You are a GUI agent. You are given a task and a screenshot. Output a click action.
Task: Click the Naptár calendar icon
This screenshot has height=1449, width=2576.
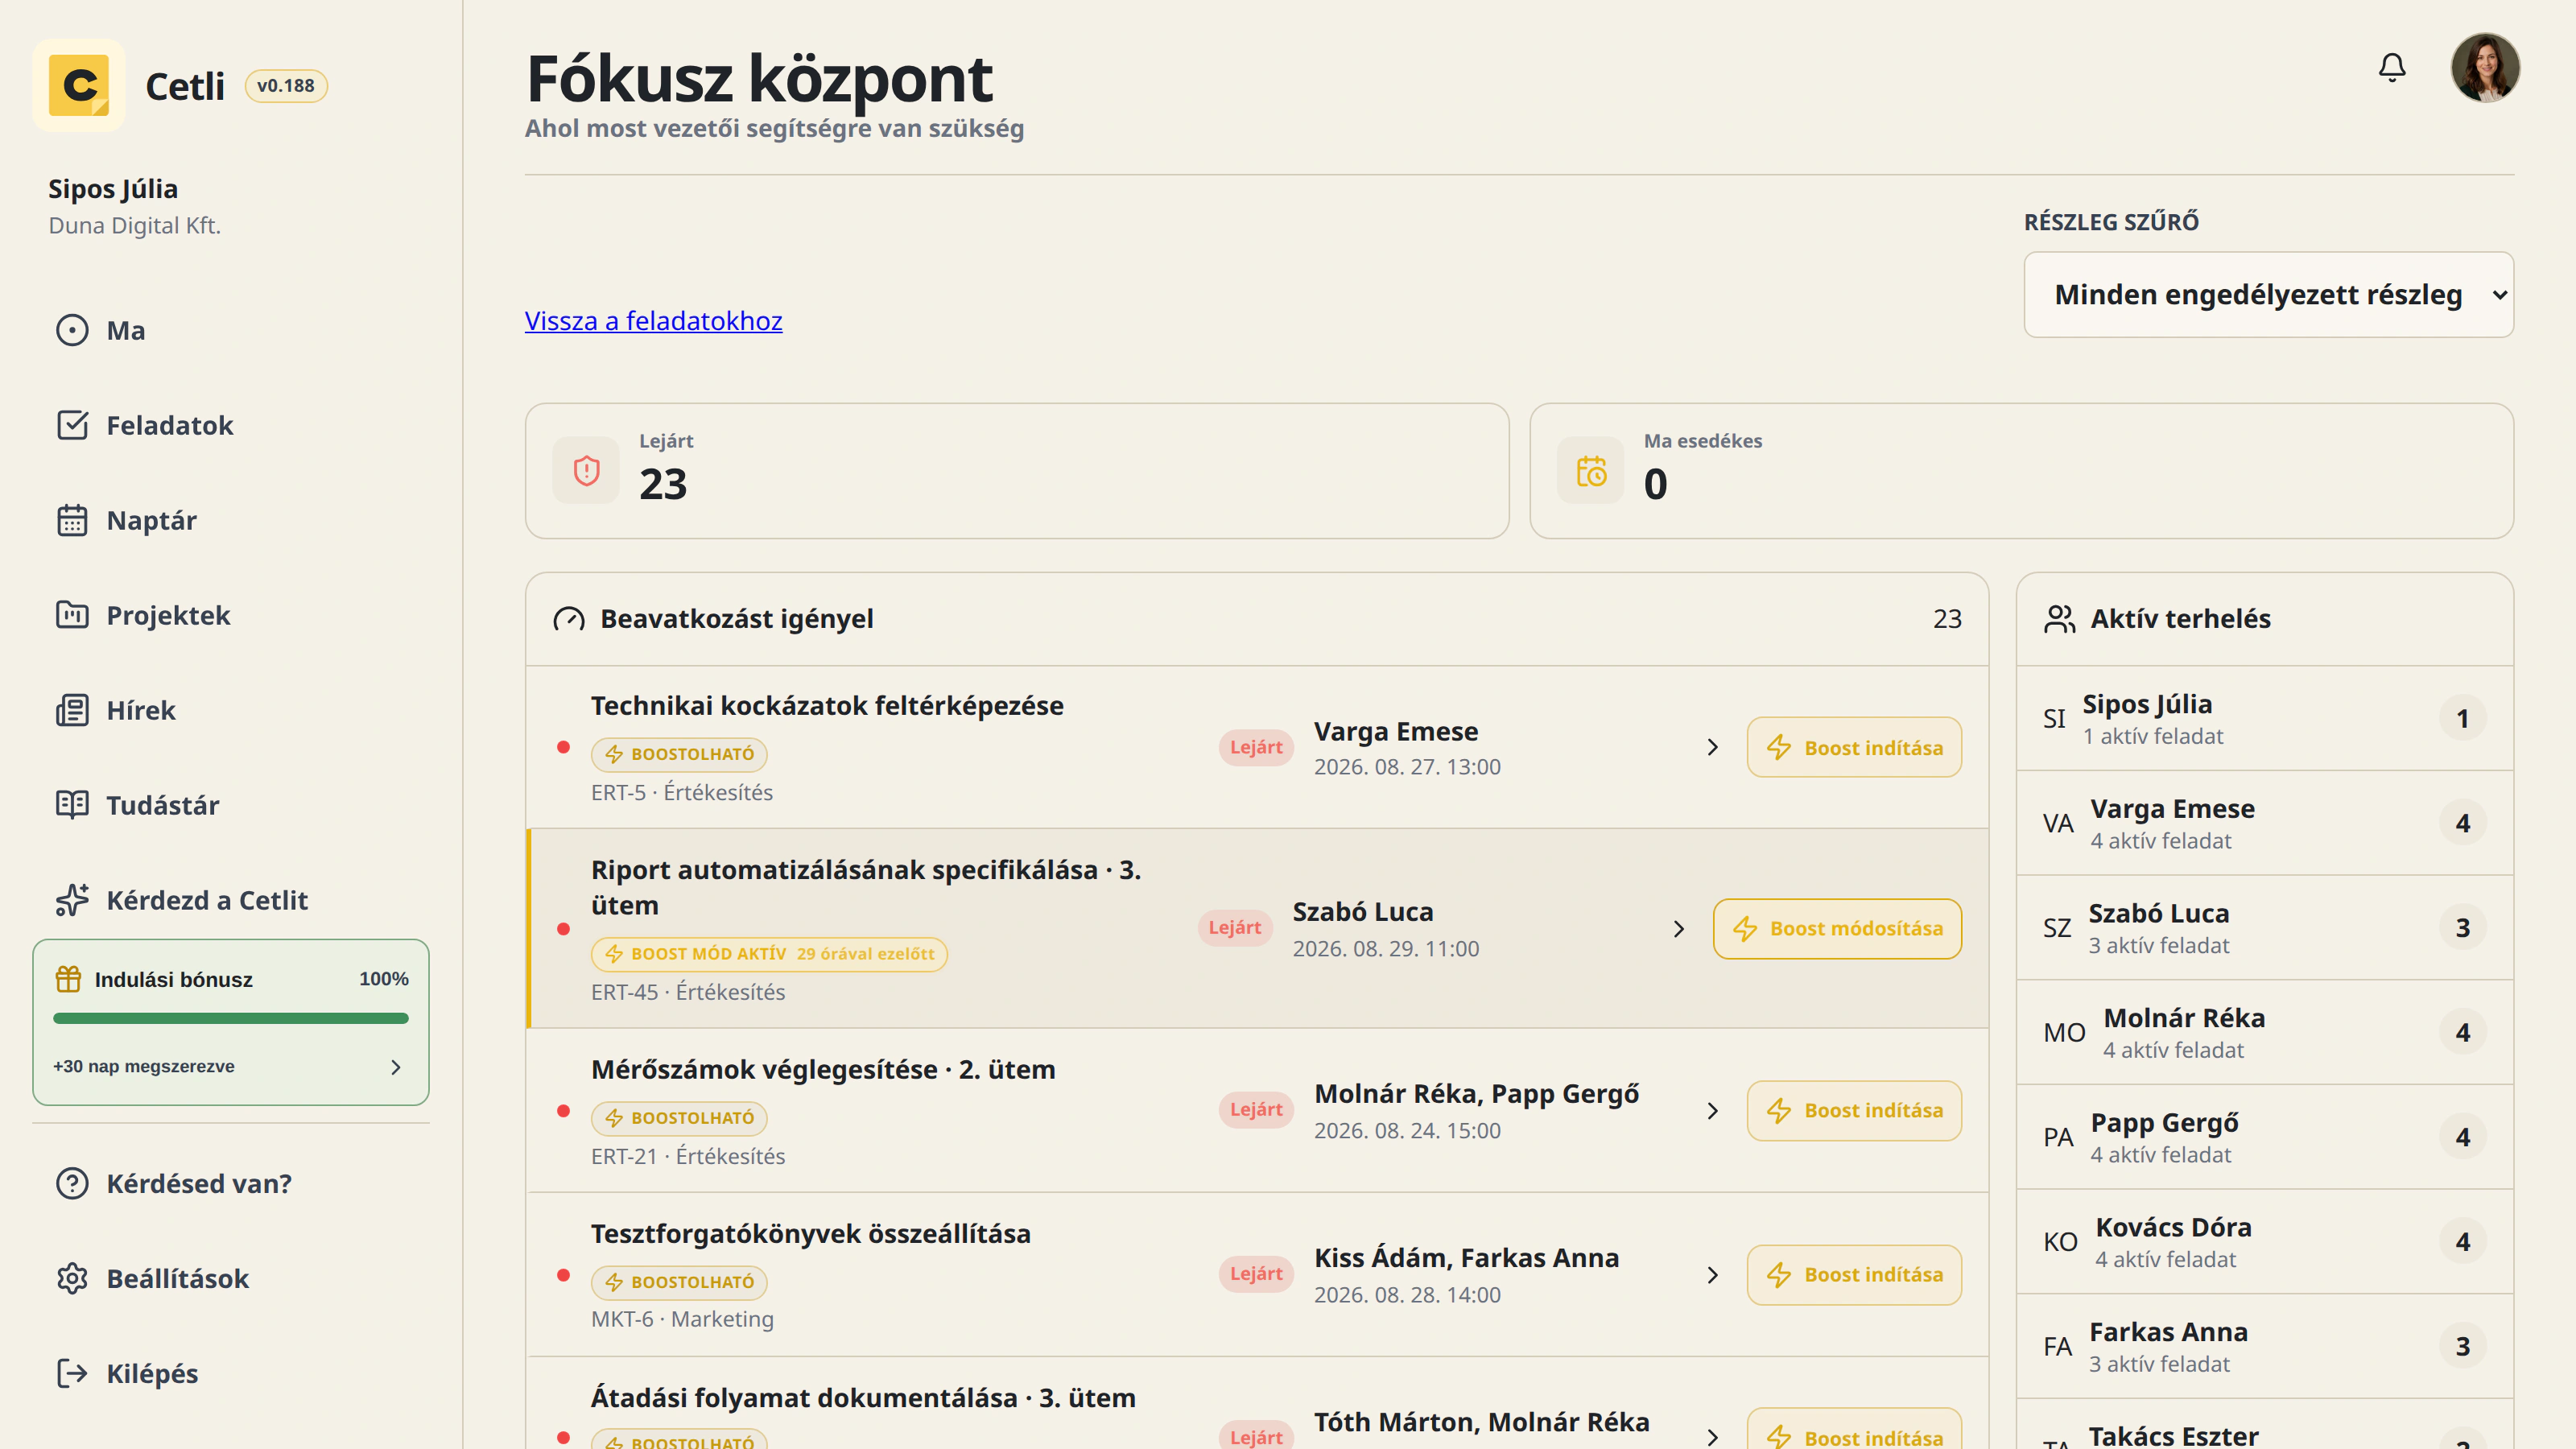pos(72,520)
